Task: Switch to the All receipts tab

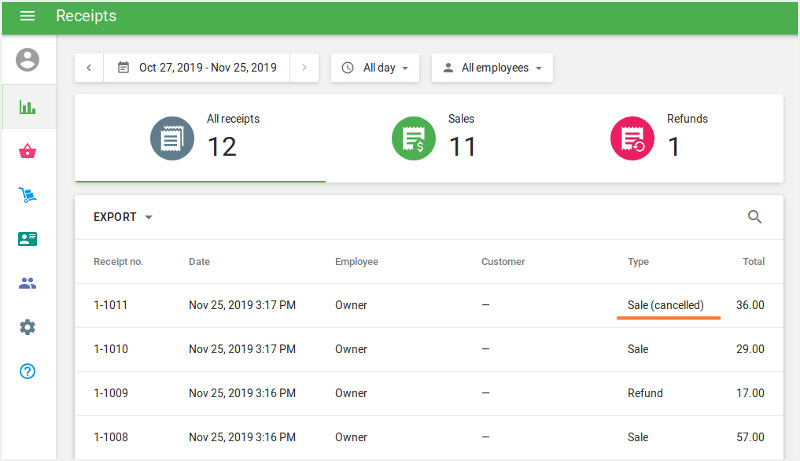Action: pos(200,138)
